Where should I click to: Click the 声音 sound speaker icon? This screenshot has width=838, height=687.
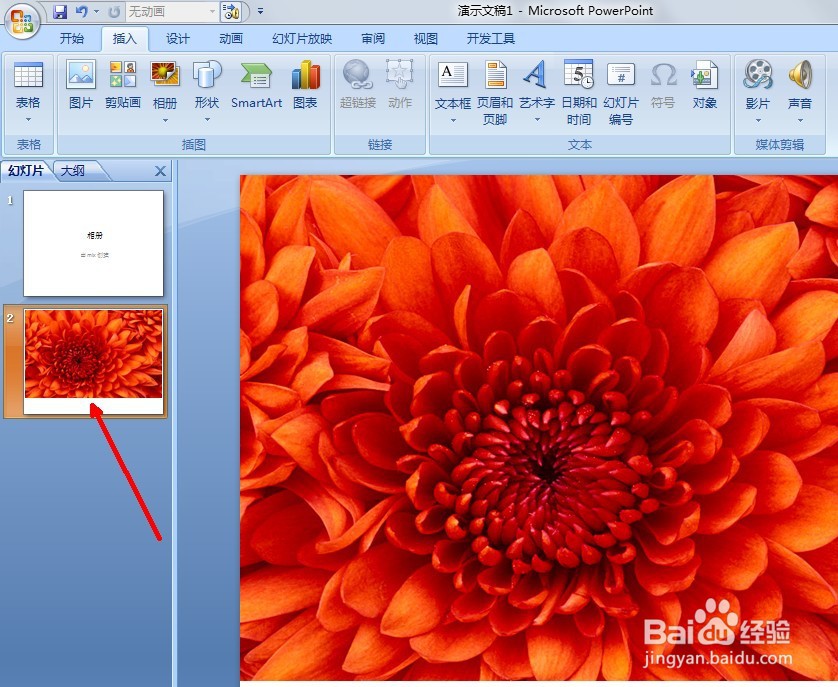pyautogui.click(x=800, y=75)
